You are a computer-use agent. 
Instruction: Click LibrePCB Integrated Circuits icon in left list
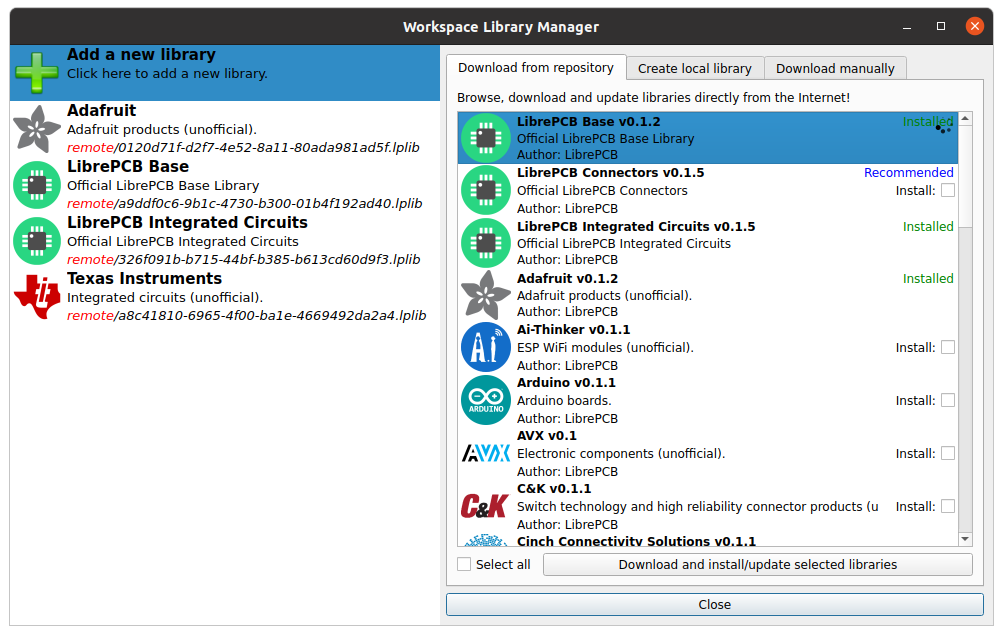(37, 241)
